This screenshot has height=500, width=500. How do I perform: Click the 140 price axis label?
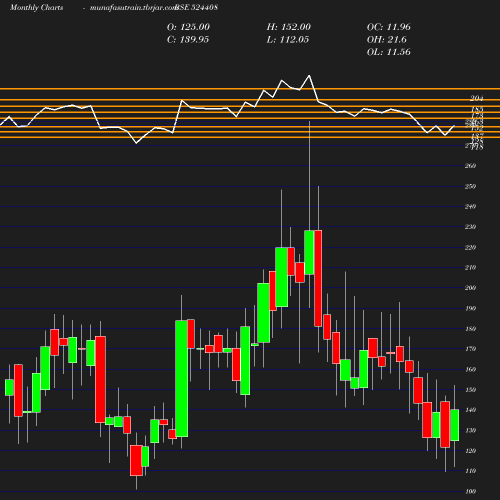(470, 410)
